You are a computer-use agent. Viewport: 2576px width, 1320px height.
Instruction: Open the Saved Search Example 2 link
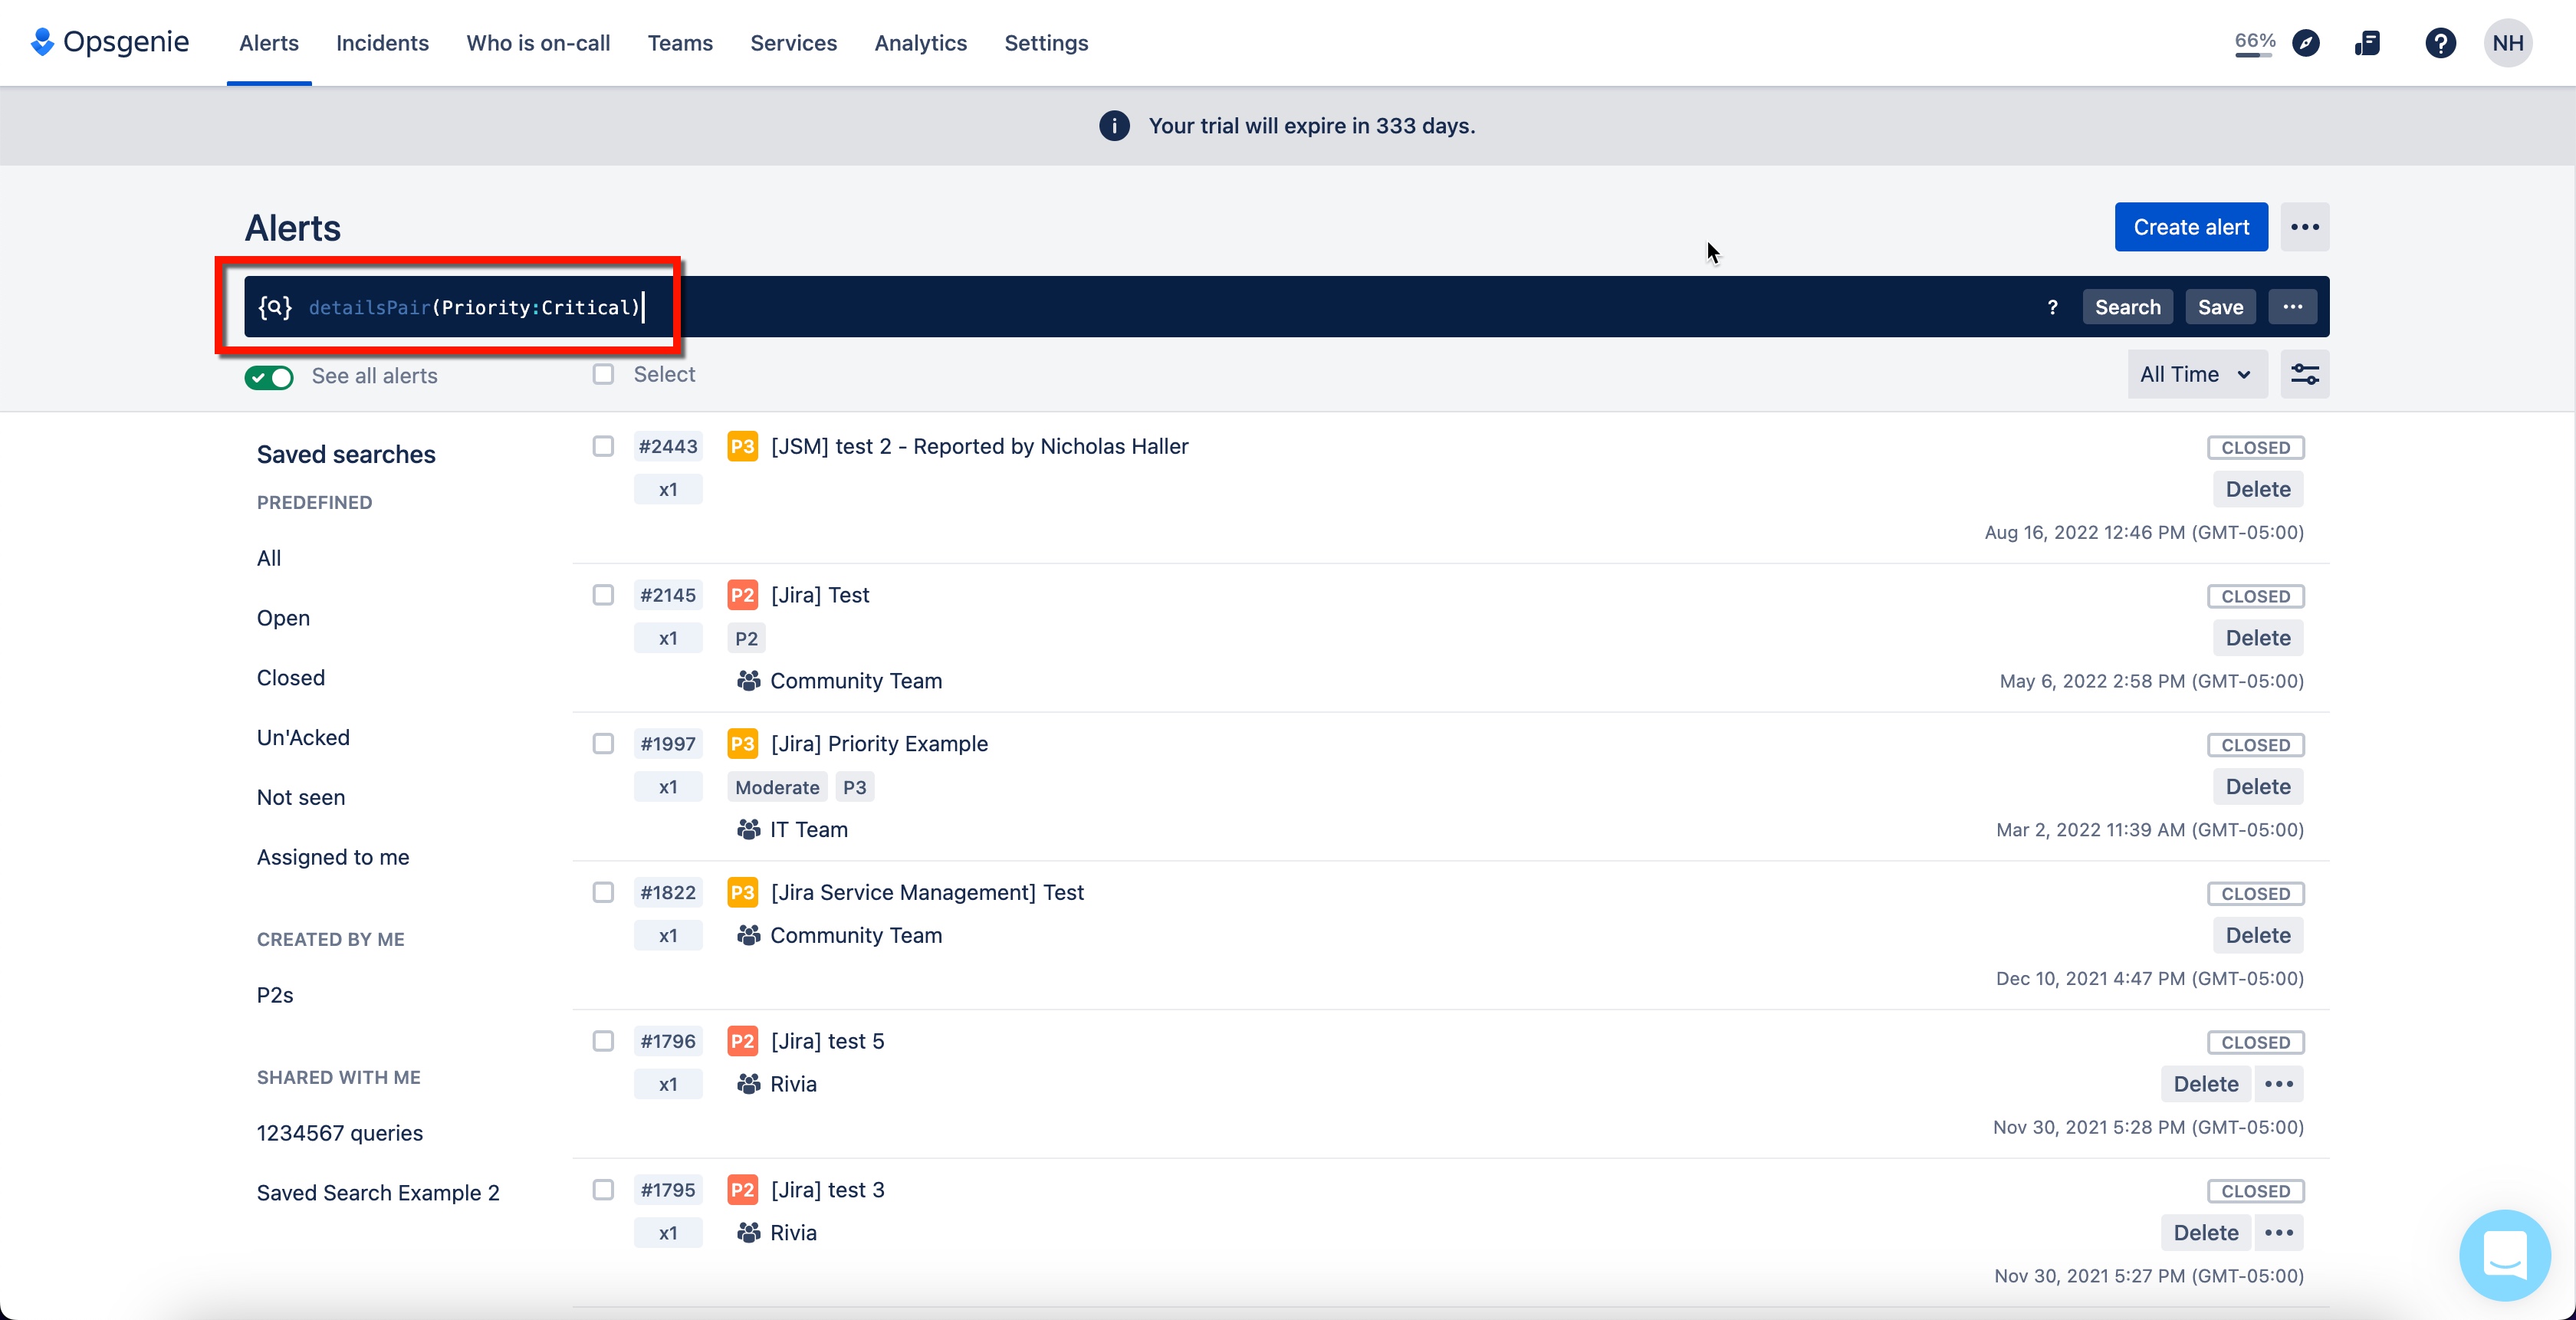pos(378,1192)
